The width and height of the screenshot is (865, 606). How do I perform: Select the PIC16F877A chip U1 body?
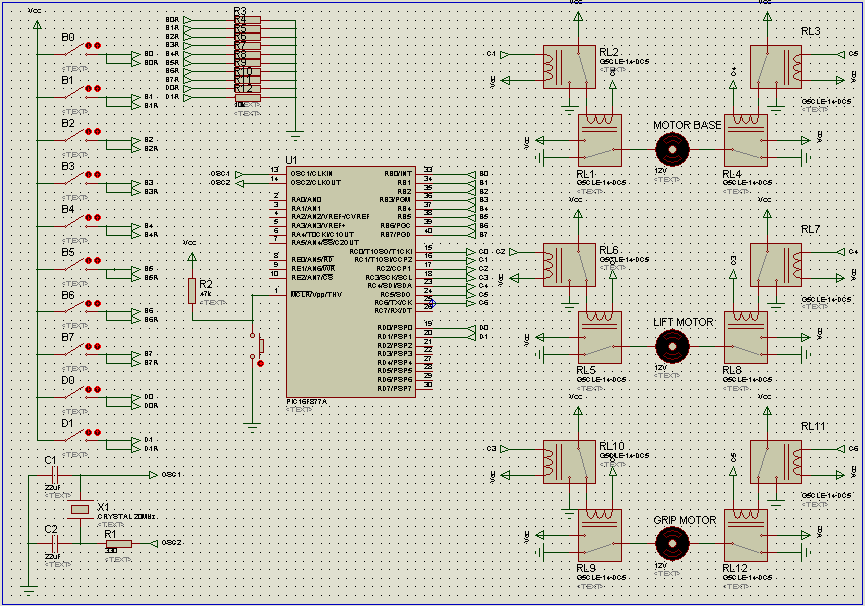click(351, 282)
